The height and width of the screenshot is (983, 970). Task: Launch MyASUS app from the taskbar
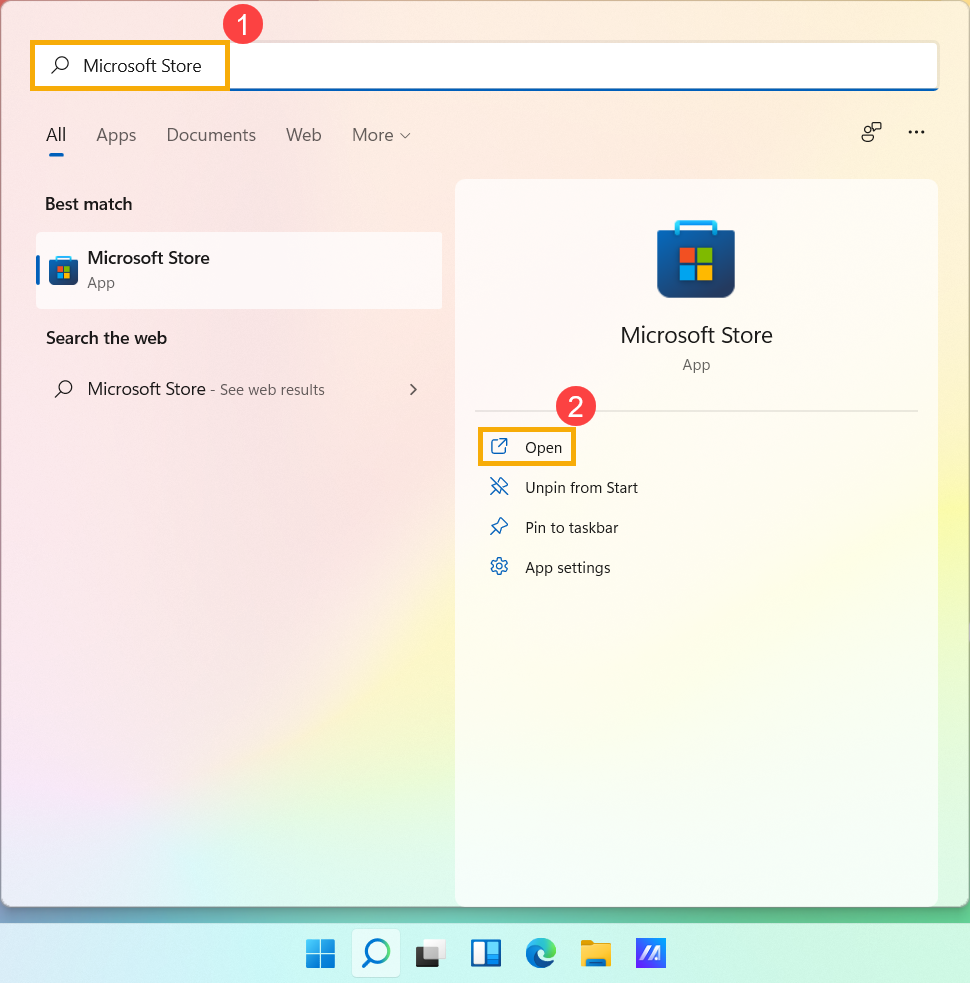[651, 954]
